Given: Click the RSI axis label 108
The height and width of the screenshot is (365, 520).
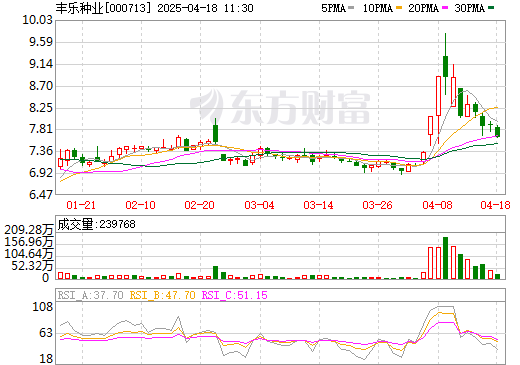Looking at the screenshot, I should (x=43, y=307).
